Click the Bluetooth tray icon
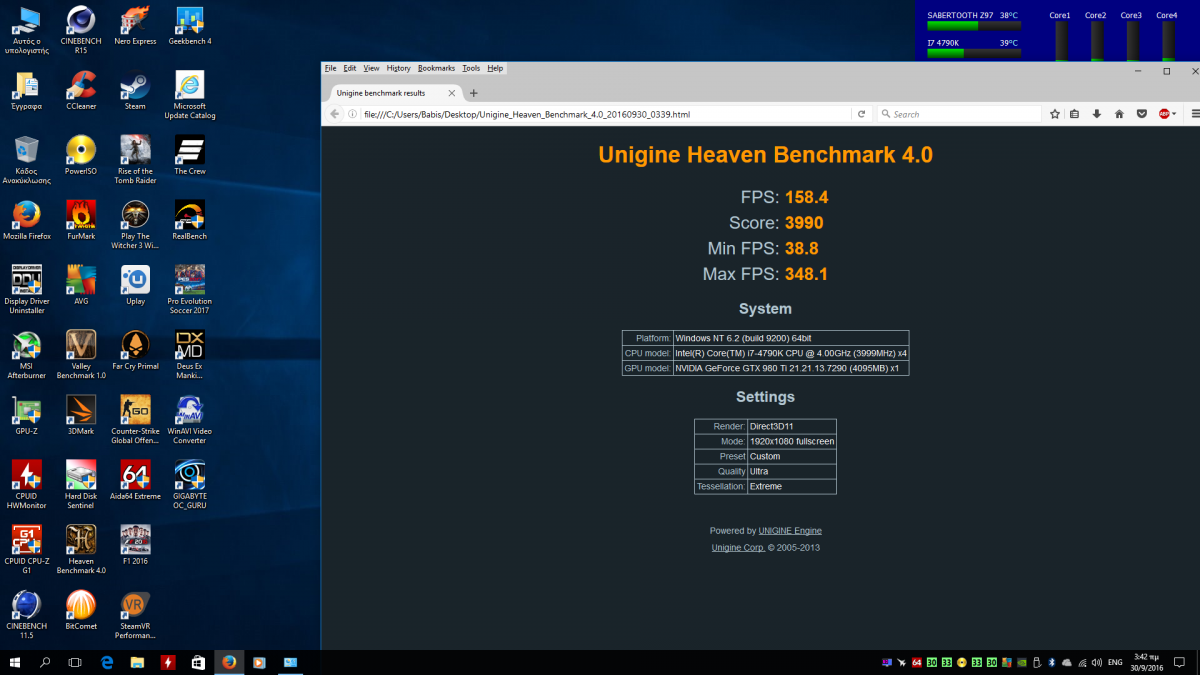The height and width of the screenshot is (675, 1200). (x=1053, y=662)
